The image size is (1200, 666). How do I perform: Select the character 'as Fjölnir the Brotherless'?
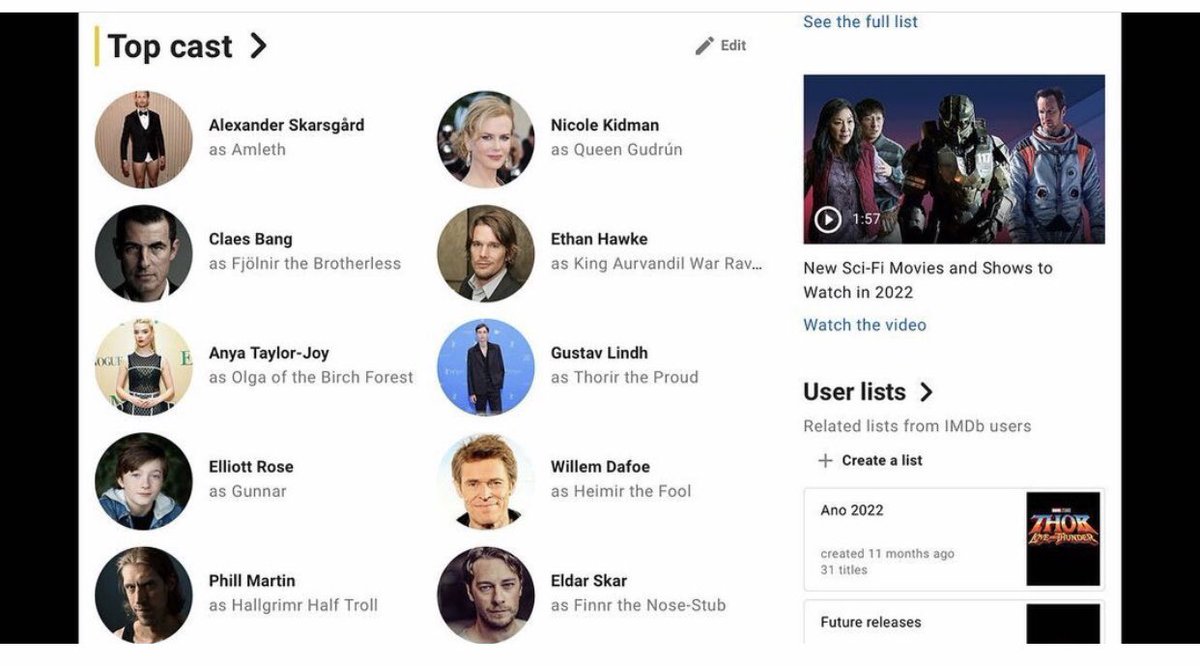coord(304,264)
